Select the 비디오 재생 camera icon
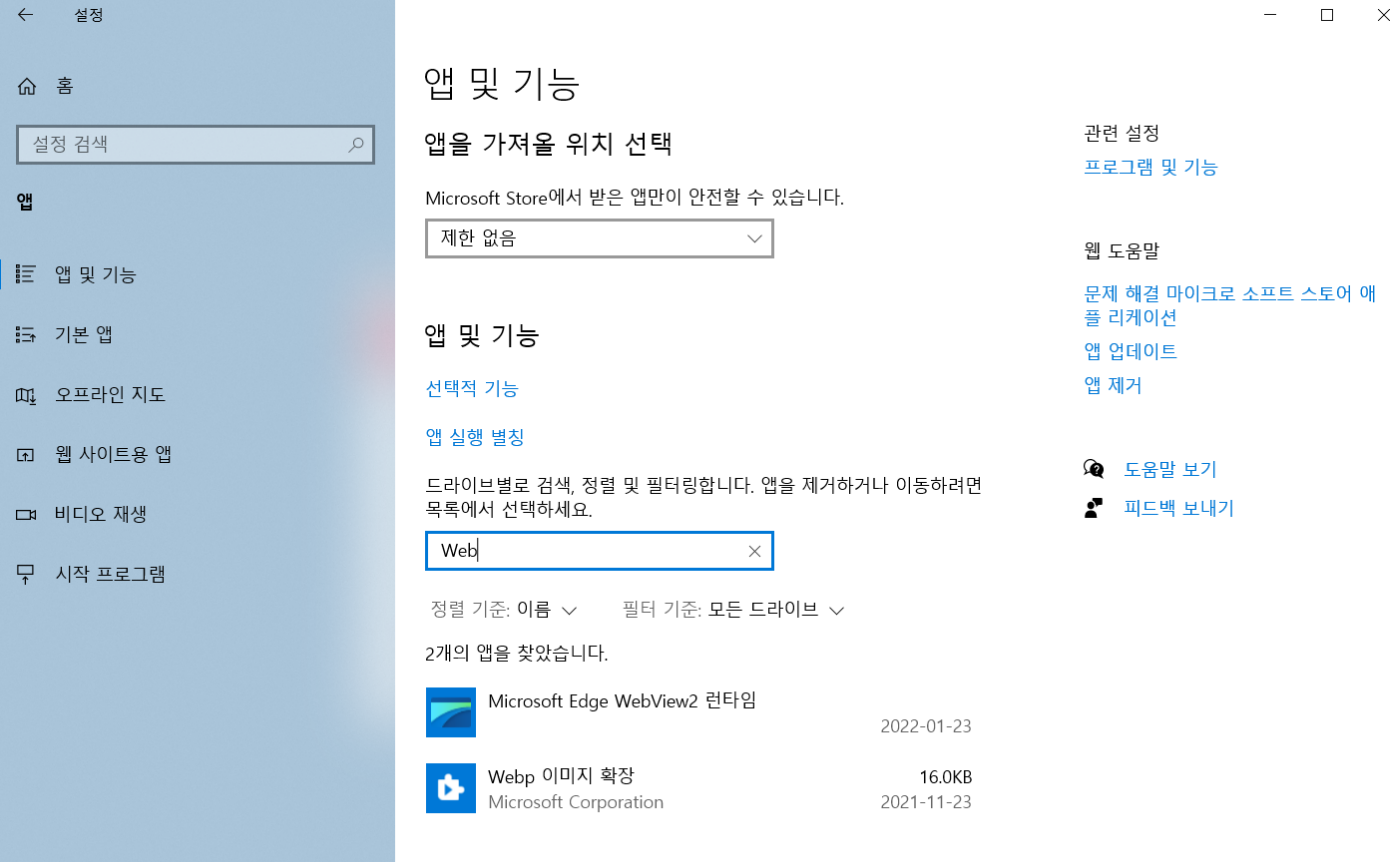The image size is (1398, 862). [27, 515]
